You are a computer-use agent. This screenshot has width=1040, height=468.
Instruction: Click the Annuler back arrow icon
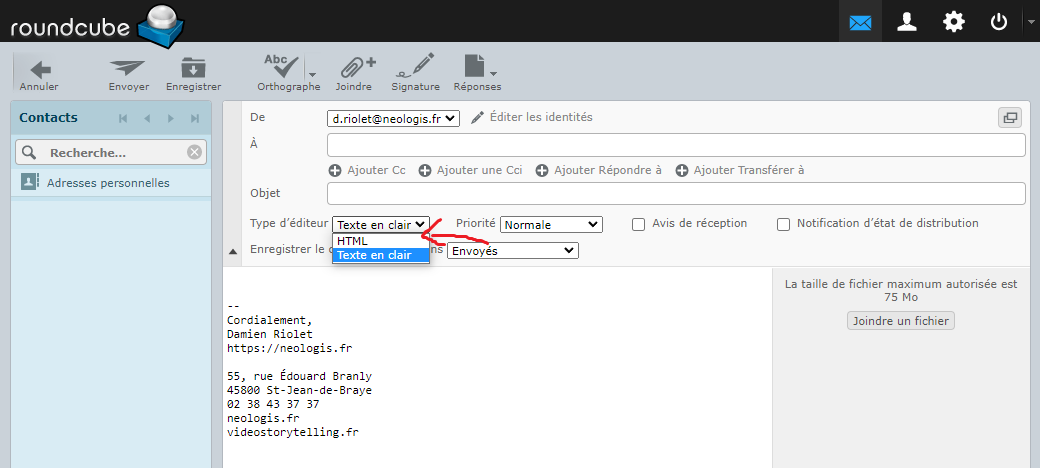point(39,69)
